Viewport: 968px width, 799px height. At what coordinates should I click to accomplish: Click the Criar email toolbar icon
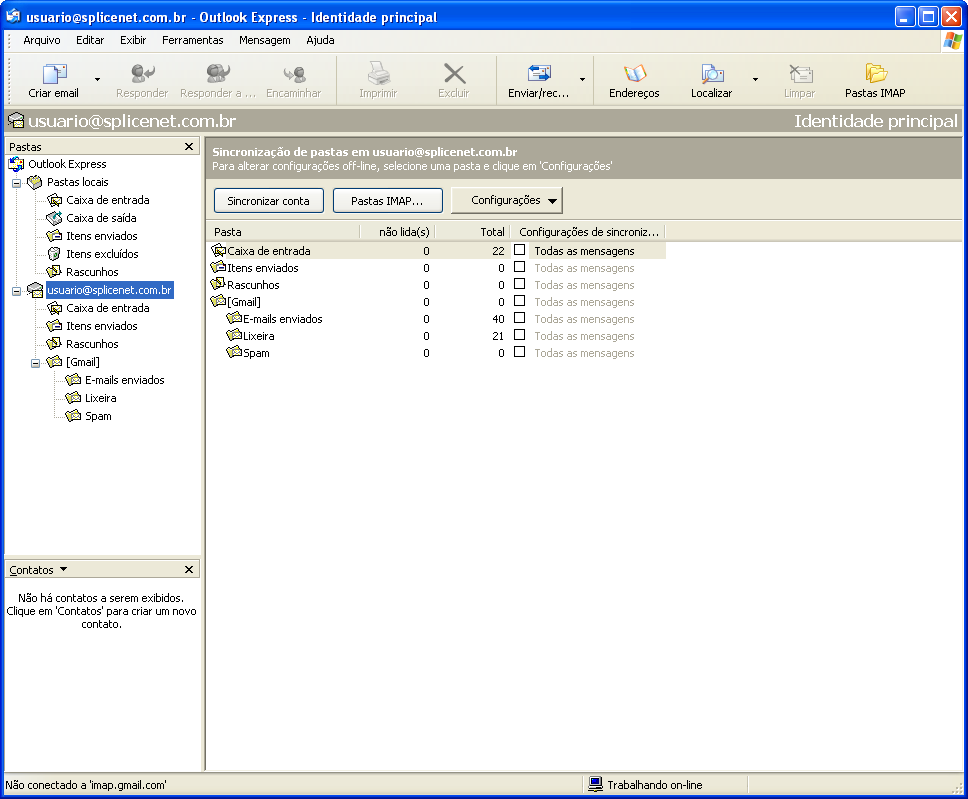(54, 74)
